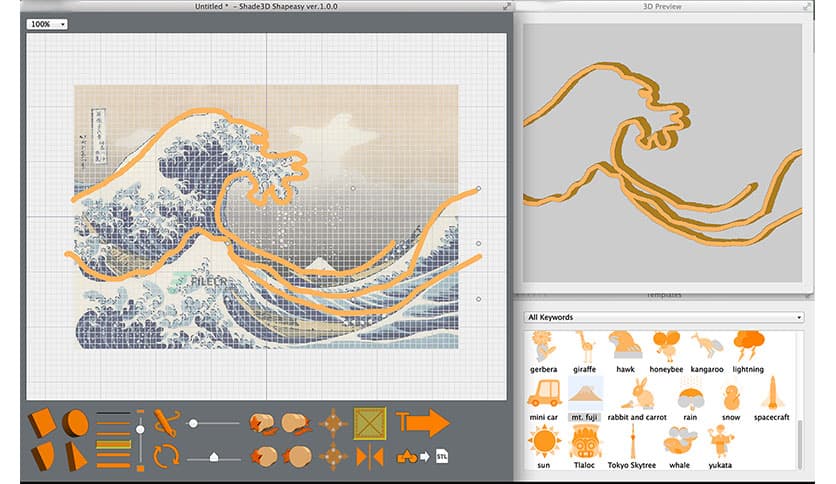Image resolution: width=836 pixels, height=484 pixels.
Task: Toggle the crossed-box background image icon
Action: coord(369,423)
